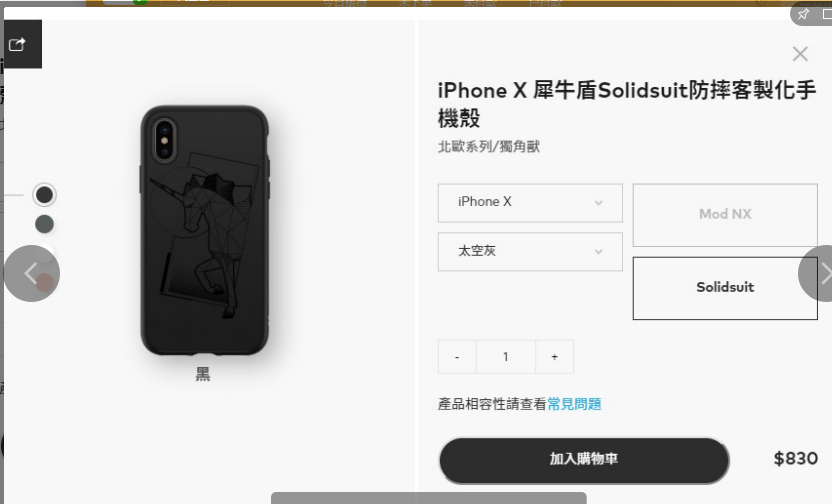Viewport: 832px width, 504px height.
Task: Increase quantity with plus button
Action: [554, 357]
